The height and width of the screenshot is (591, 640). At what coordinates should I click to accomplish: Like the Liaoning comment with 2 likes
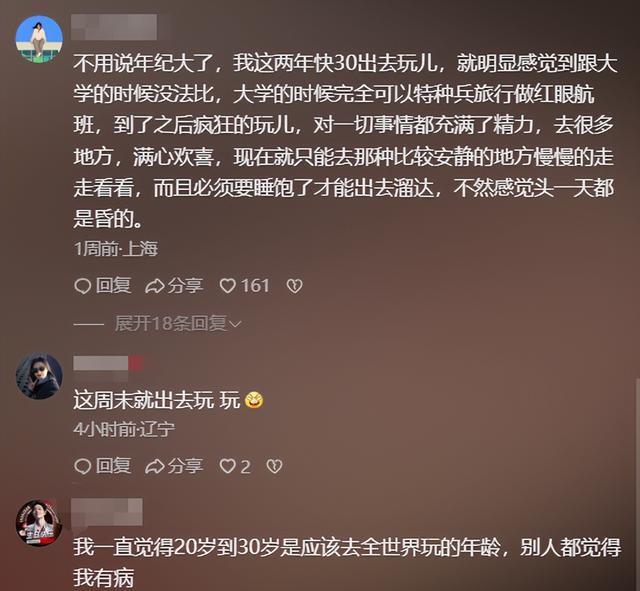[235, 466]
